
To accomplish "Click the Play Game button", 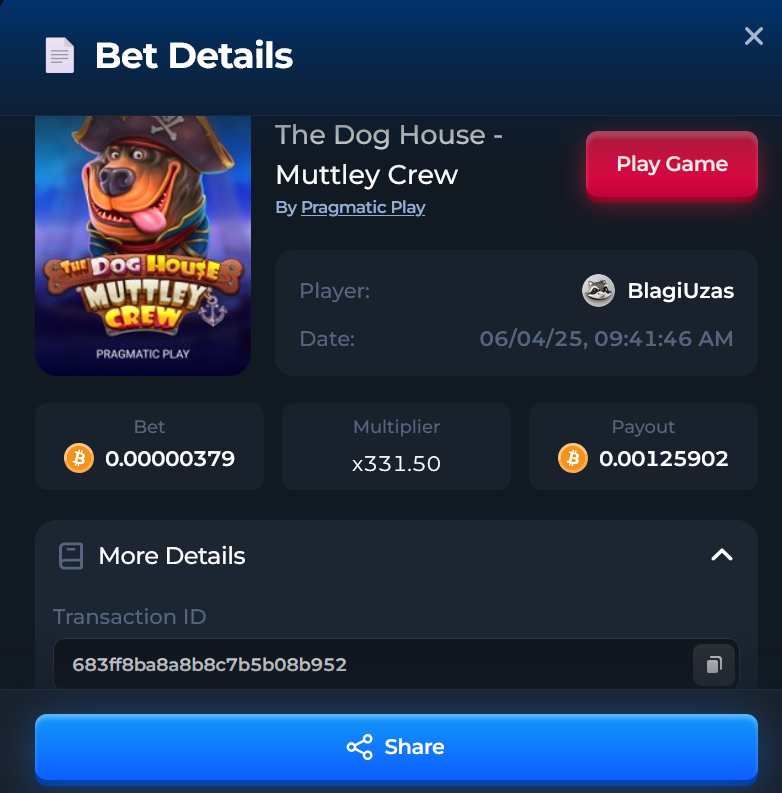I will pyautogui.click(x=672, y=164).
